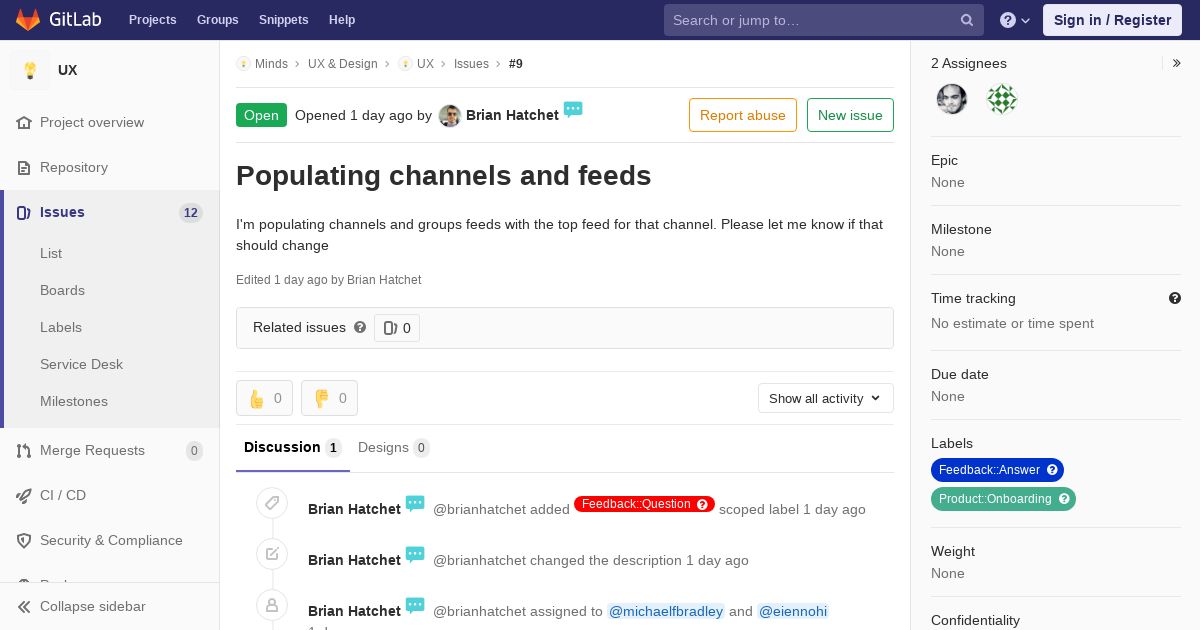Image resolution: width=1200 pixels, height=630 pixels.
Task: Click the Security & Compliance shield icon
Action: pos(24,540)
